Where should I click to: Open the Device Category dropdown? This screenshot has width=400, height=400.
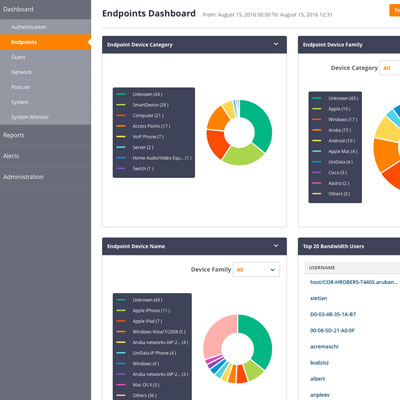tap(390, 68)
